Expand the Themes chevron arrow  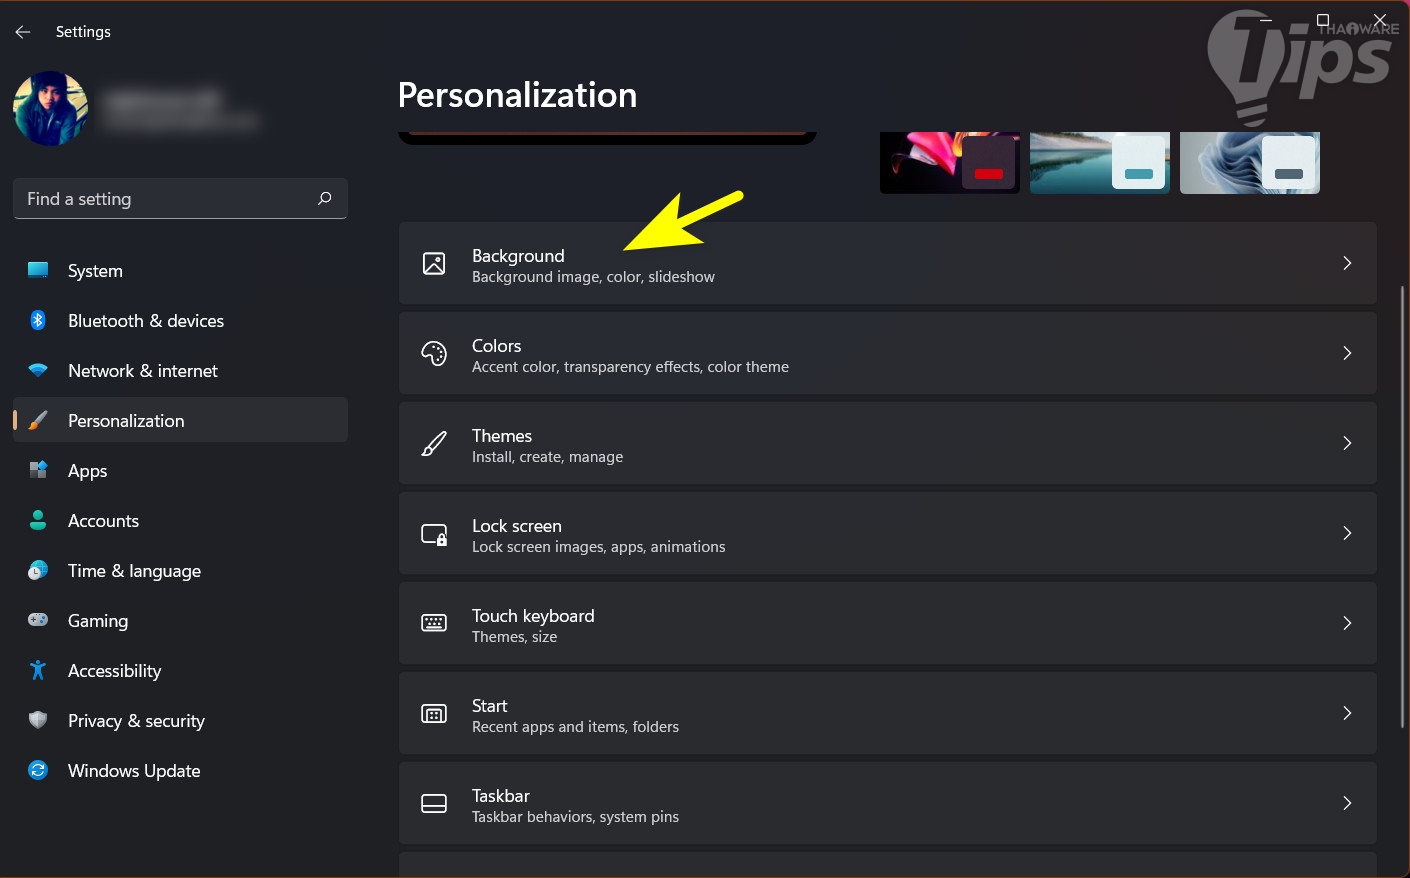click(1347, 443)
